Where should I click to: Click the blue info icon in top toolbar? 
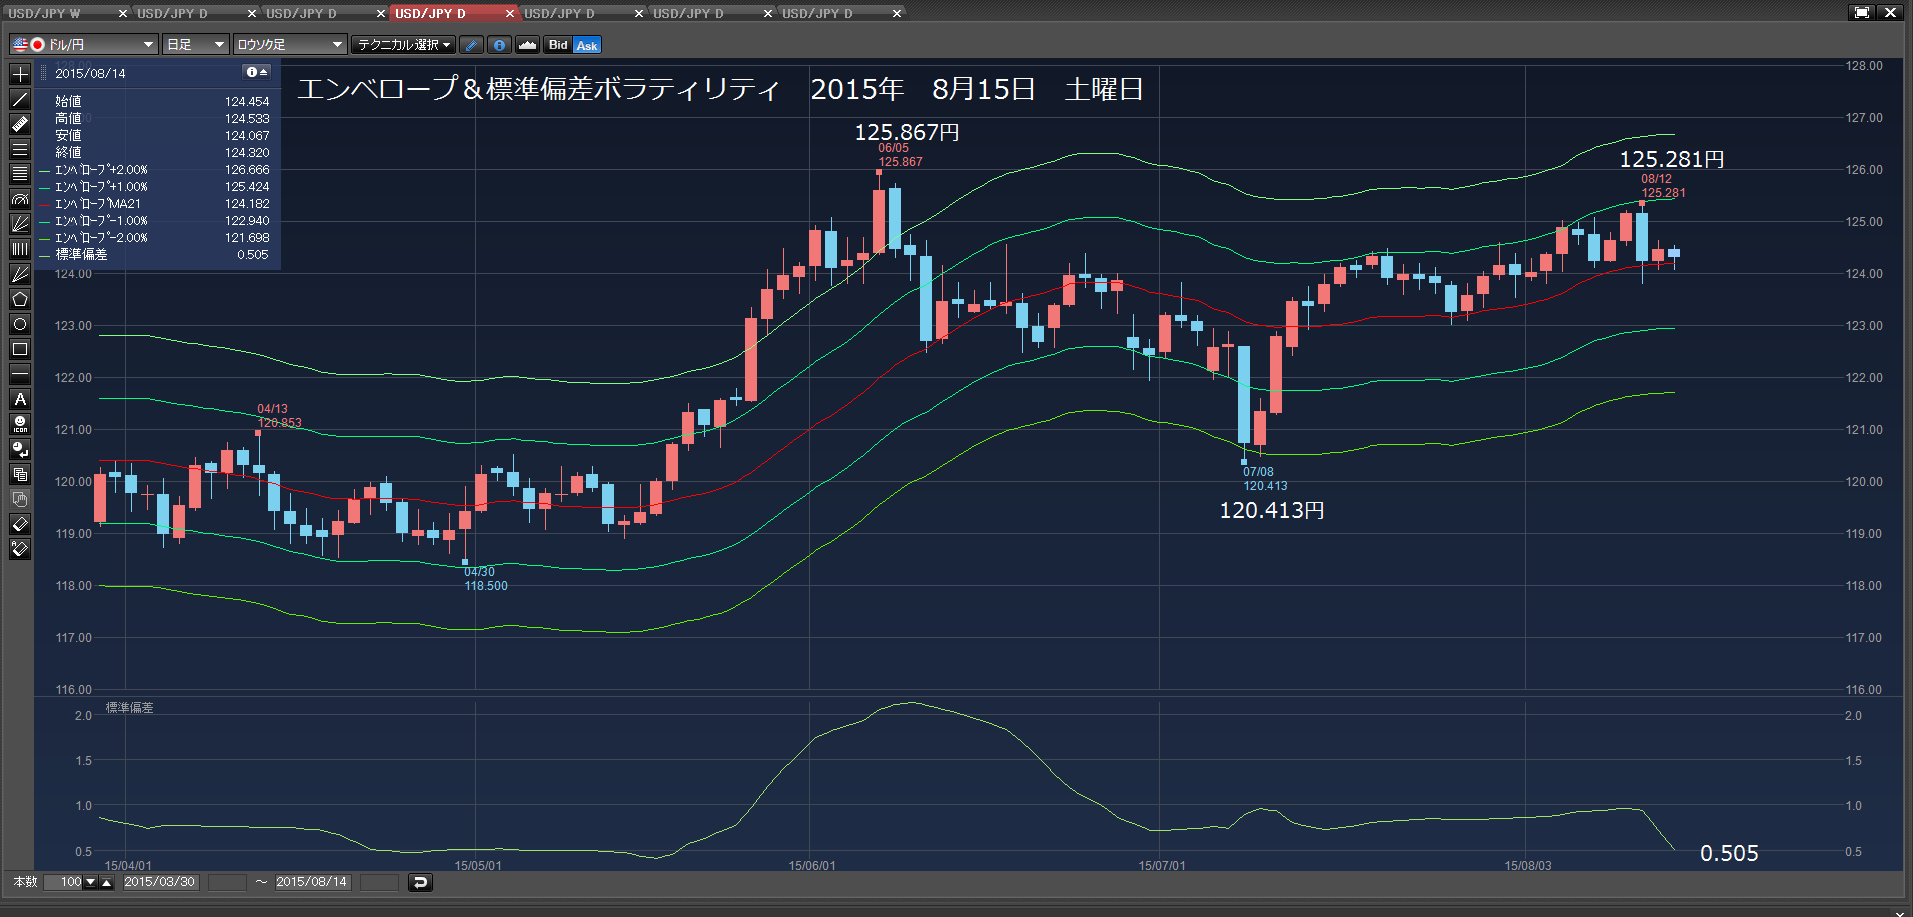pyautogui.click(x=499, y=45)
